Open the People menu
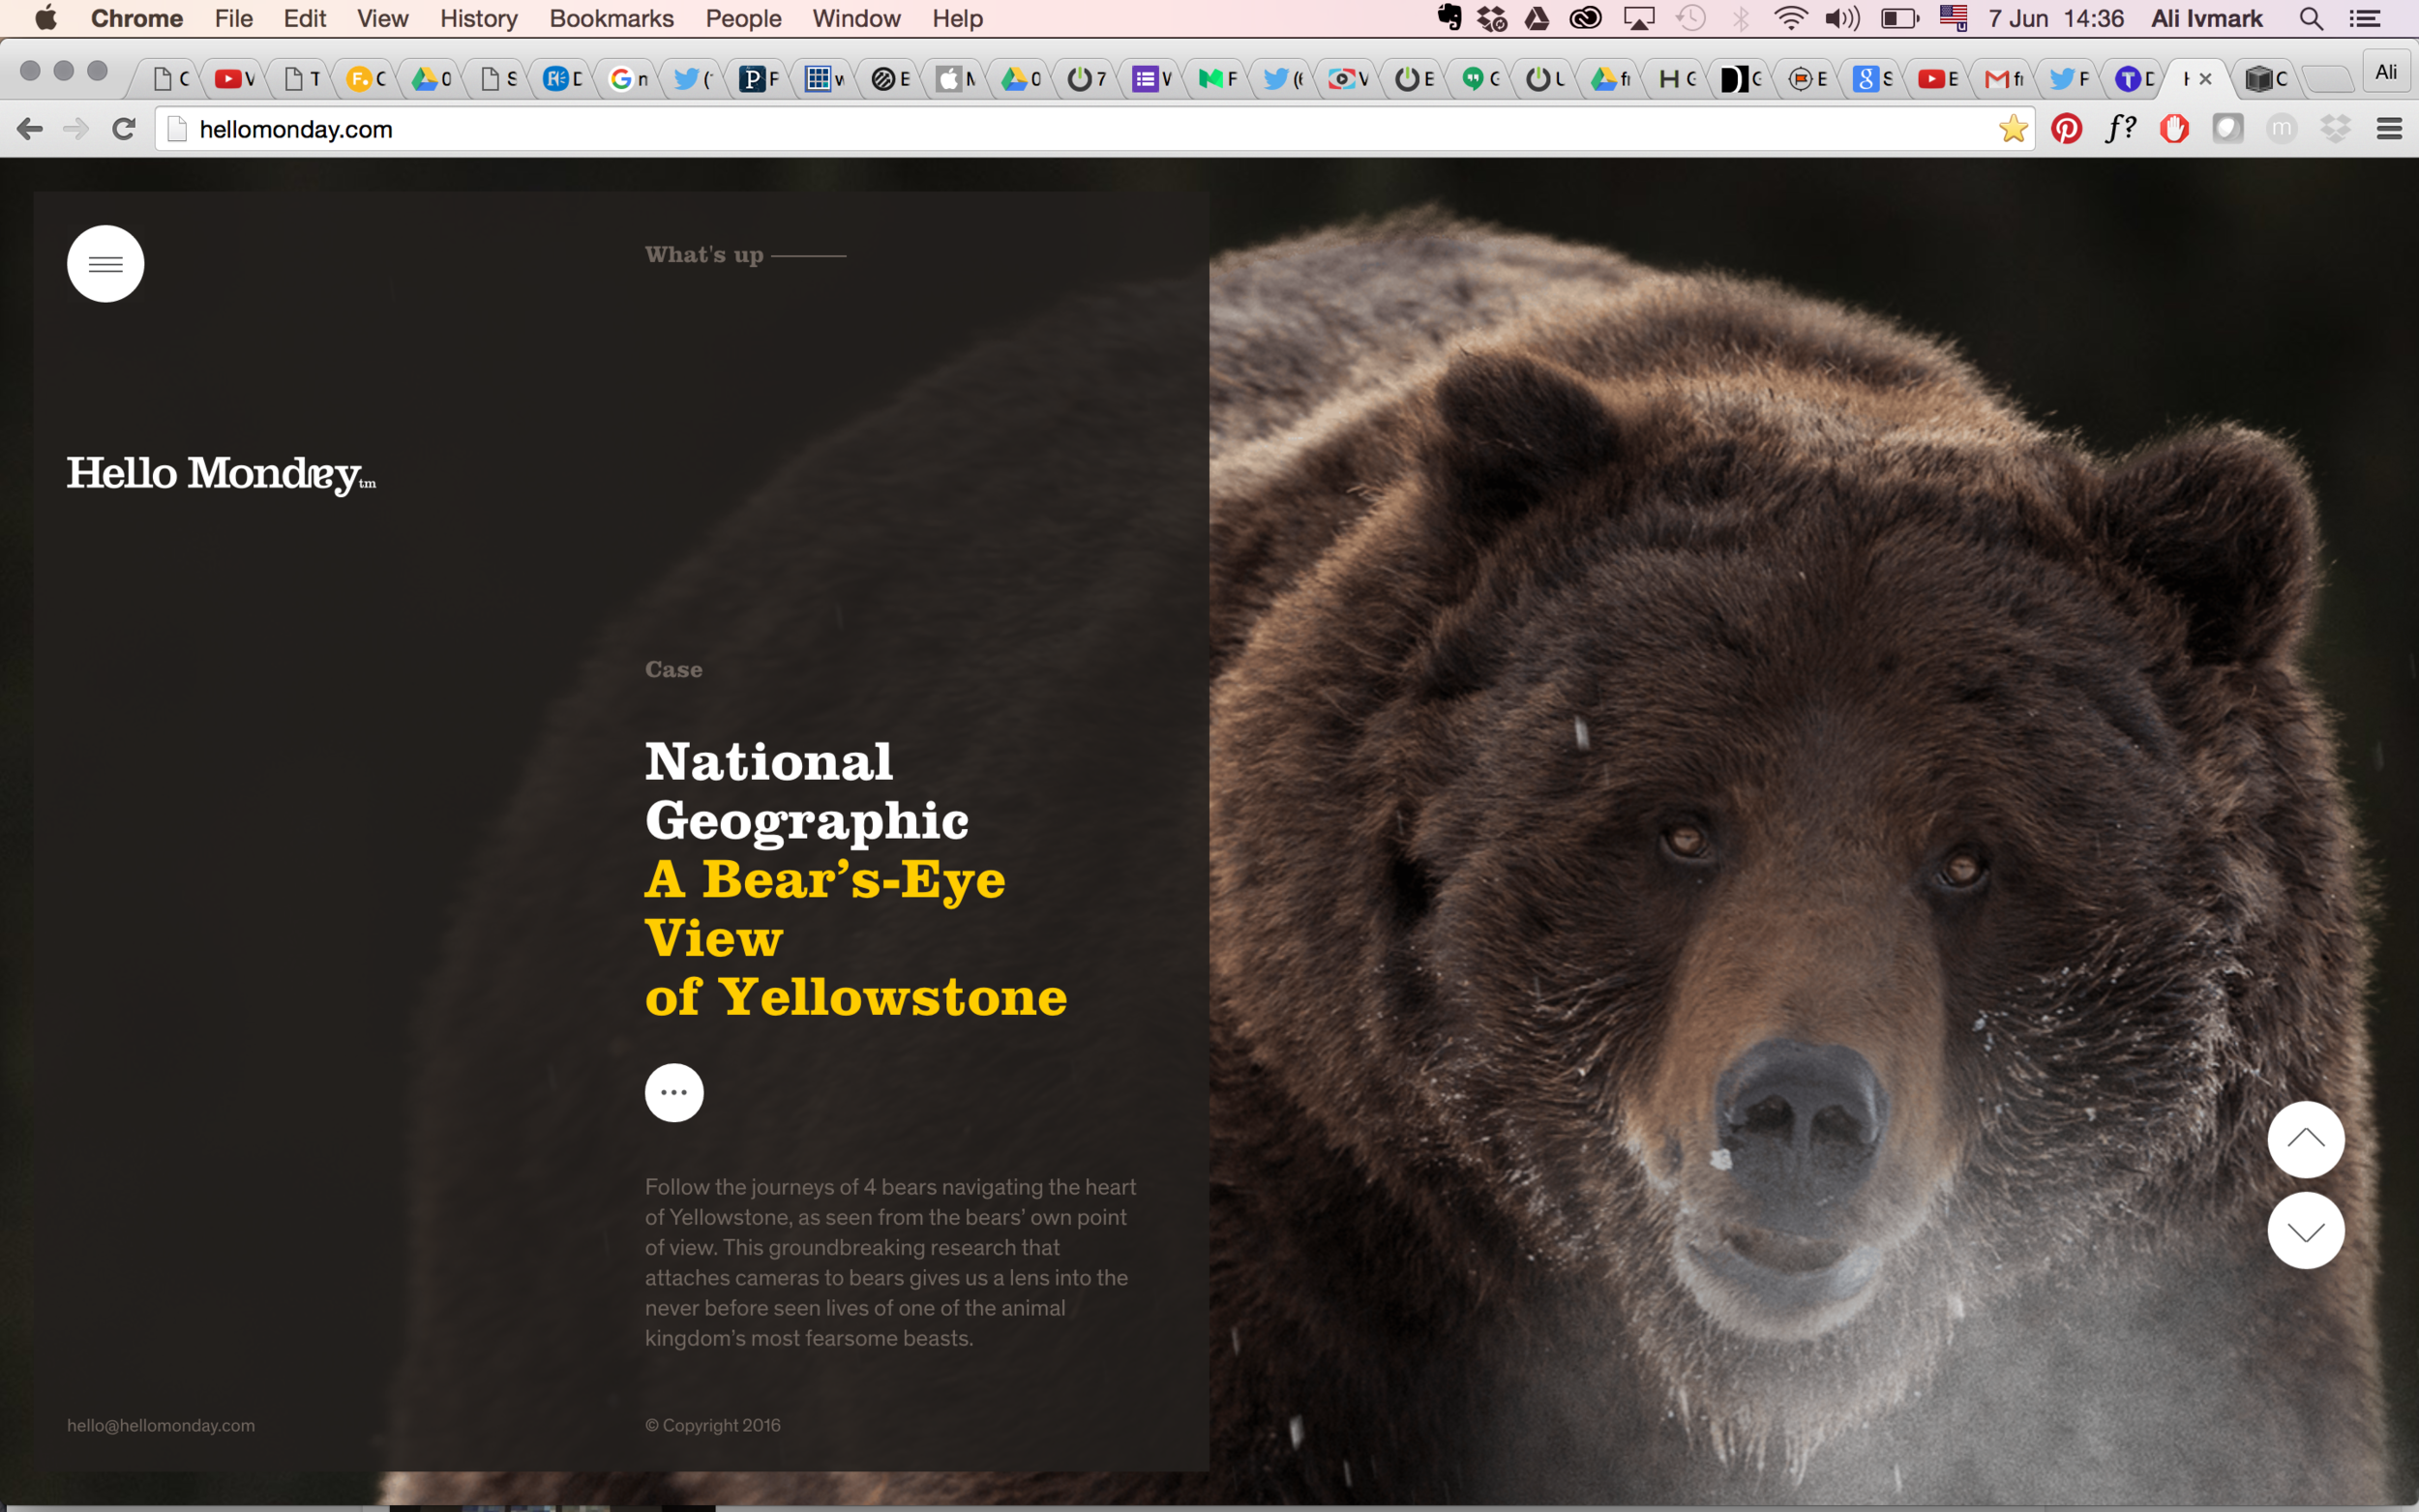 (x=743, y=19)
